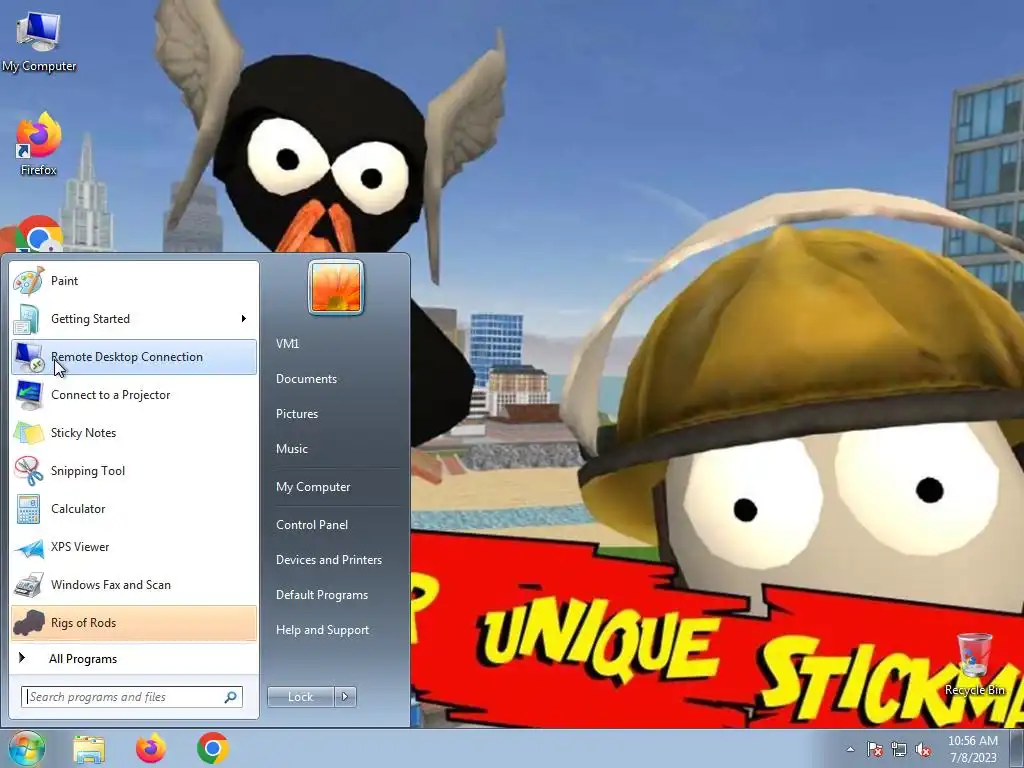Expand the Getting Started submenu arrow

[x=244, y=319]
